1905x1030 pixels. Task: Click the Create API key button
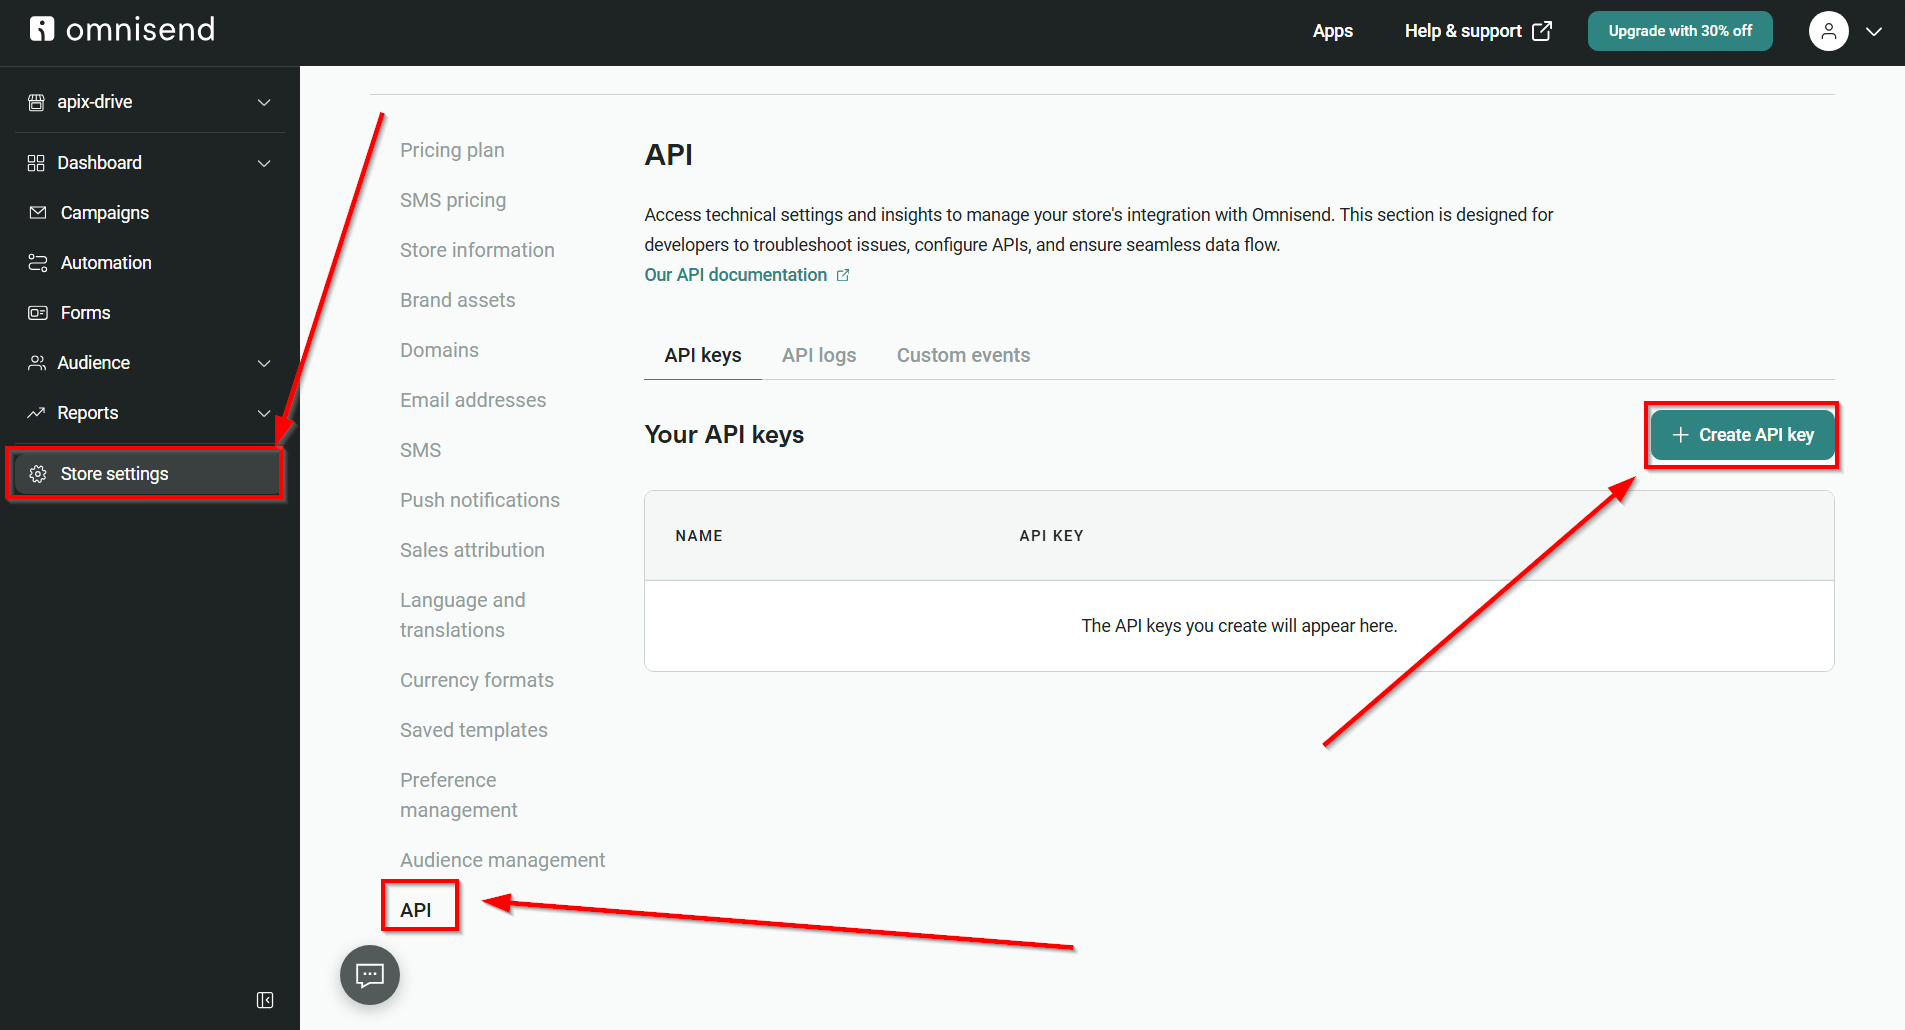pos(1740,435)
